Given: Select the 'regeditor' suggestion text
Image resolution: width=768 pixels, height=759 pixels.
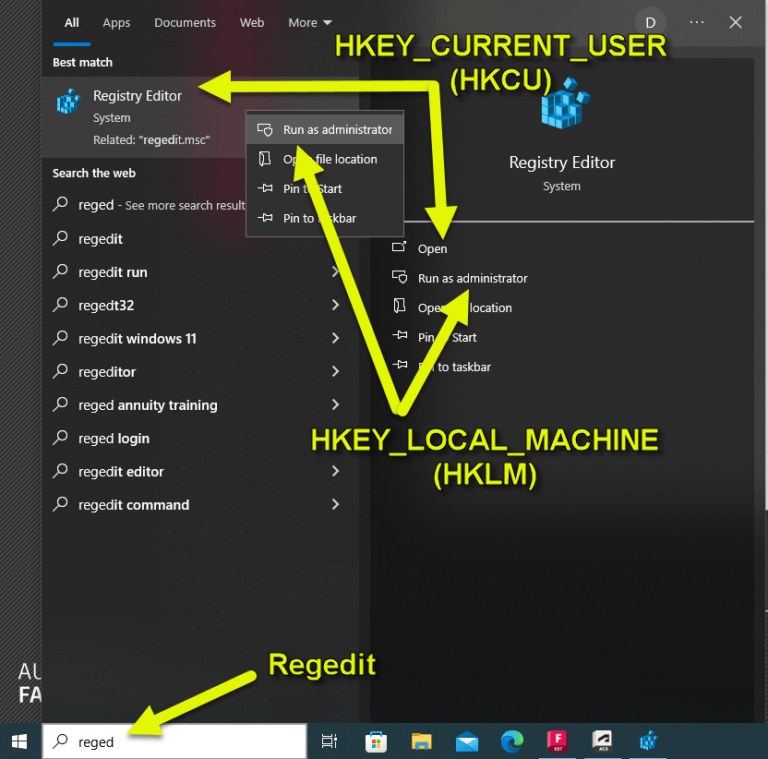Looking at the screenshot, I should pyautogui.click(x=107, y=372).
